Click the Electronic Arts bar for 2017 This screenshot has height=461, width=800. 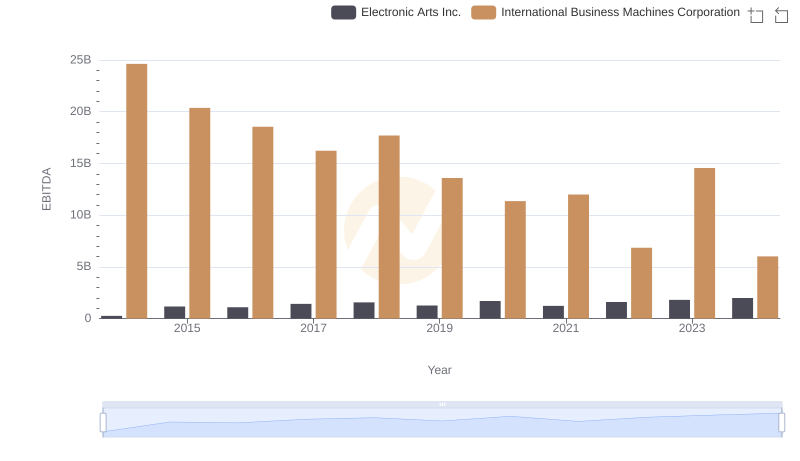[x=301, y=311]
